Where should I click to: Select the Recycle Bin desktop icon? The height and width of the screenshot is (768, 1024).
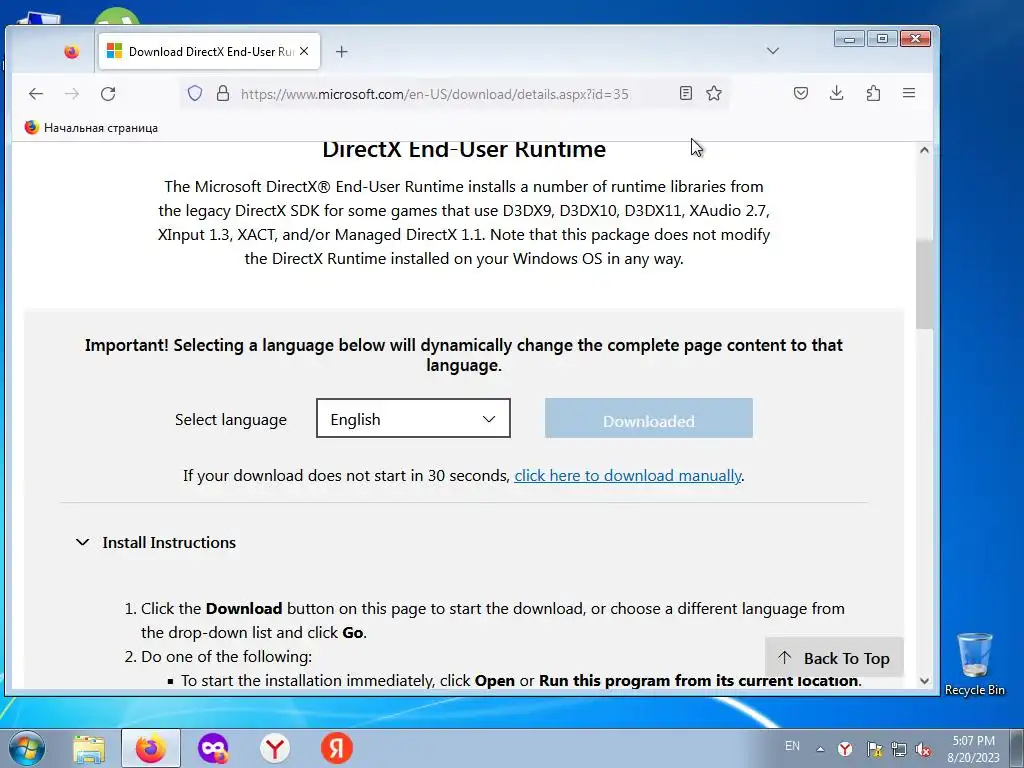click(974, 664)
